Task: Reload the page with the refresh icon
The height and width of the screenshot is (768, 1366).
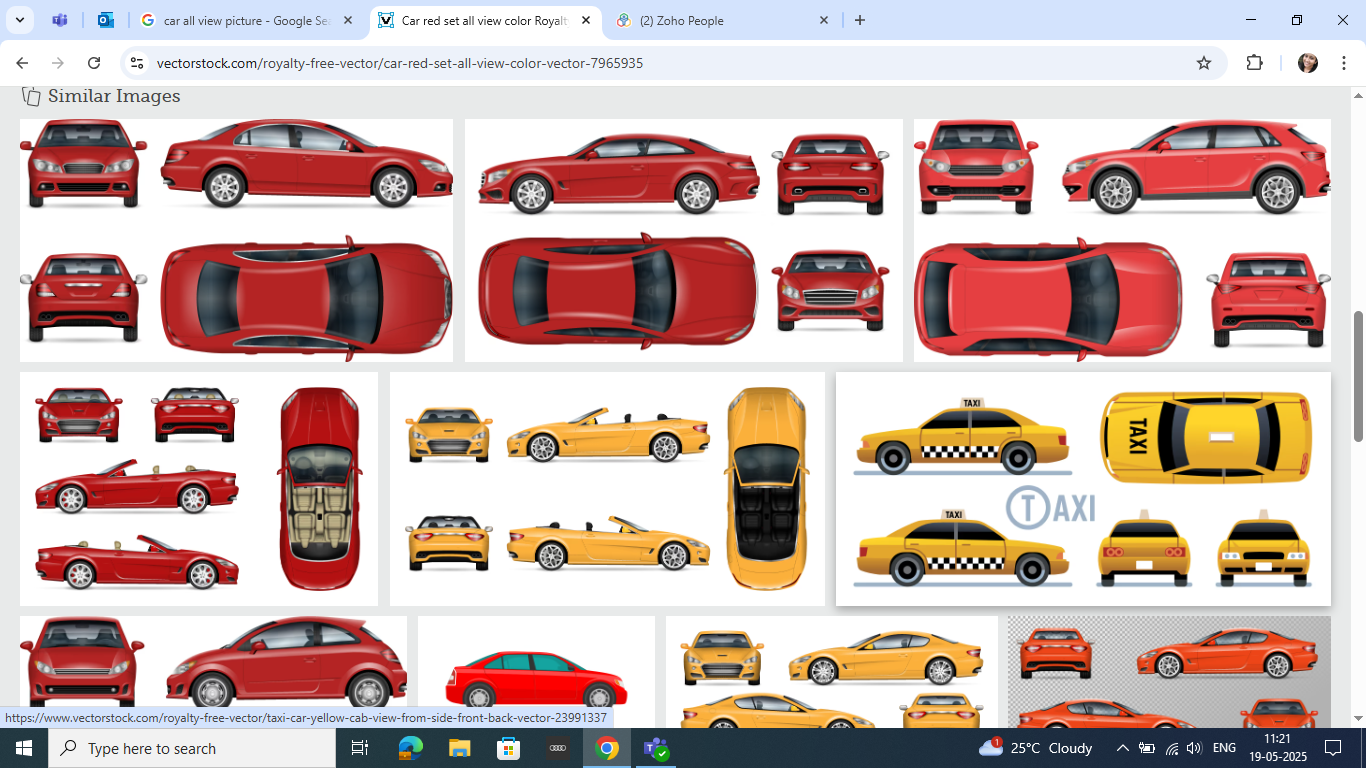Action: coord(94,63)
